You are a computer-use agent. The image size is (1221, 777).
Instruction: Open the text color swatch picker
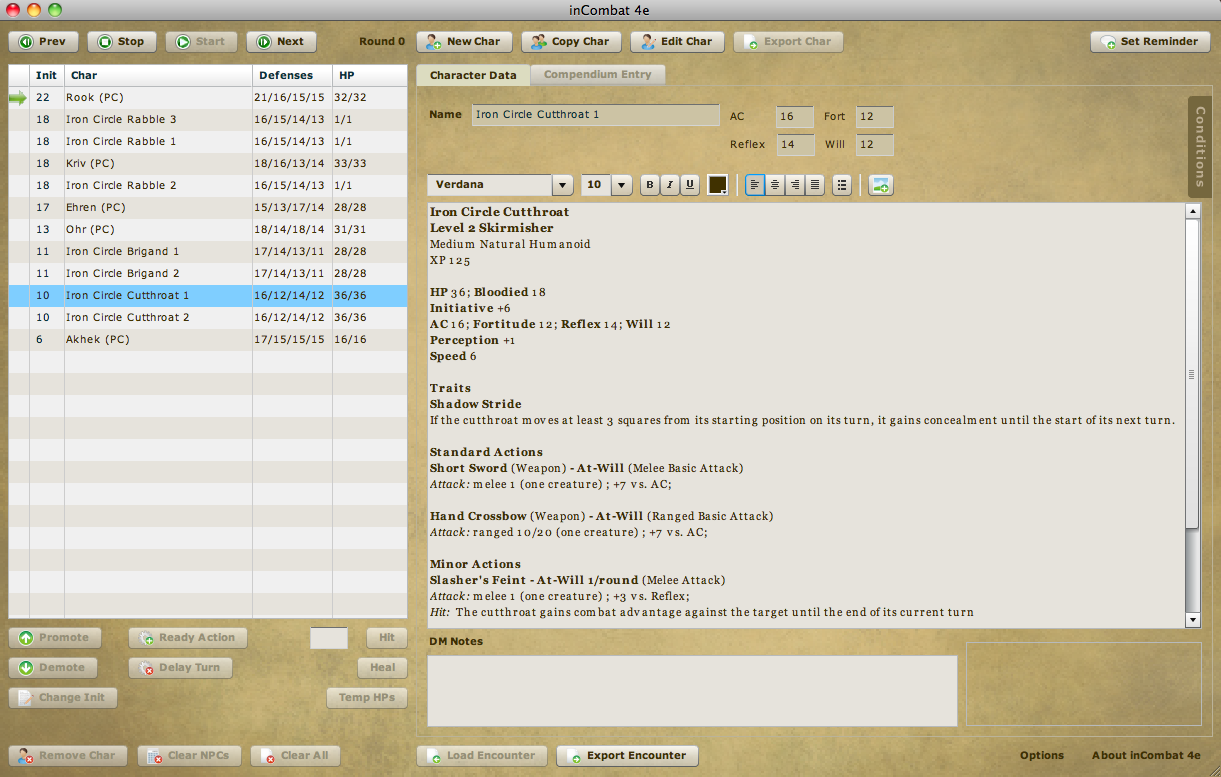tap(717, 185)
